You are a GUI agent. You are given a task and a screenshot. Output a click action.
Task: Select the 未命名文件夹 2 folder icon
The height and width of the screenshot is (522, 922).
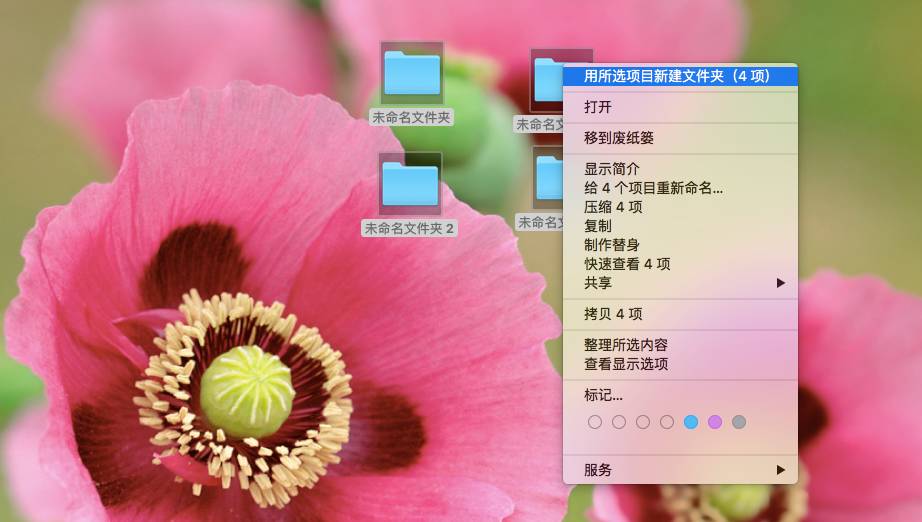[x=410, y=184]
